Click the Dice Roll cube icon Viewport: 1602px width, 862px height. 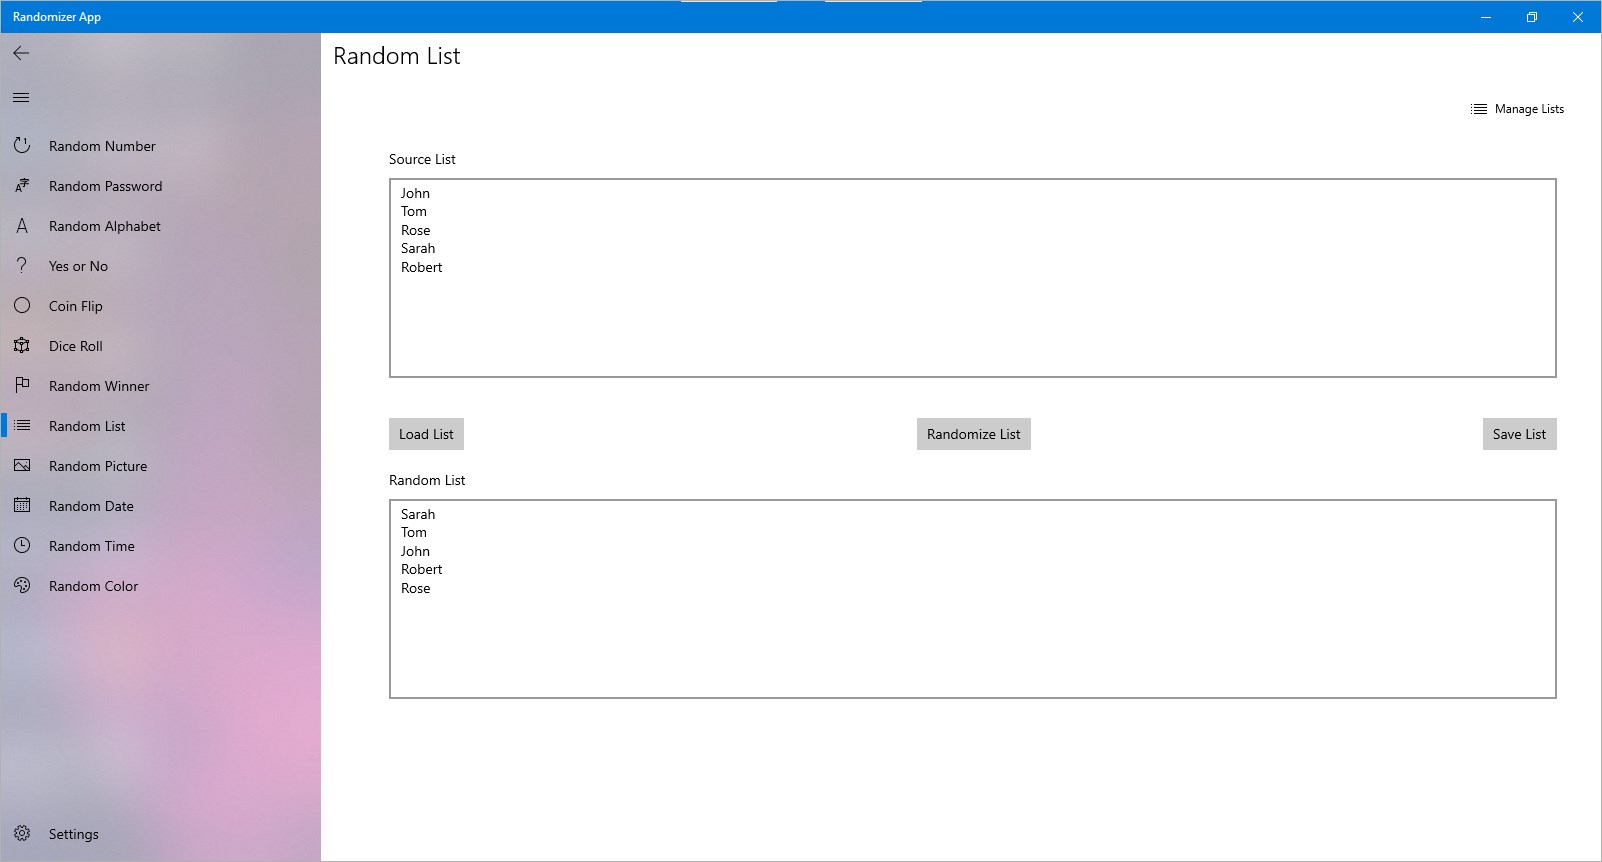(22, 346)
